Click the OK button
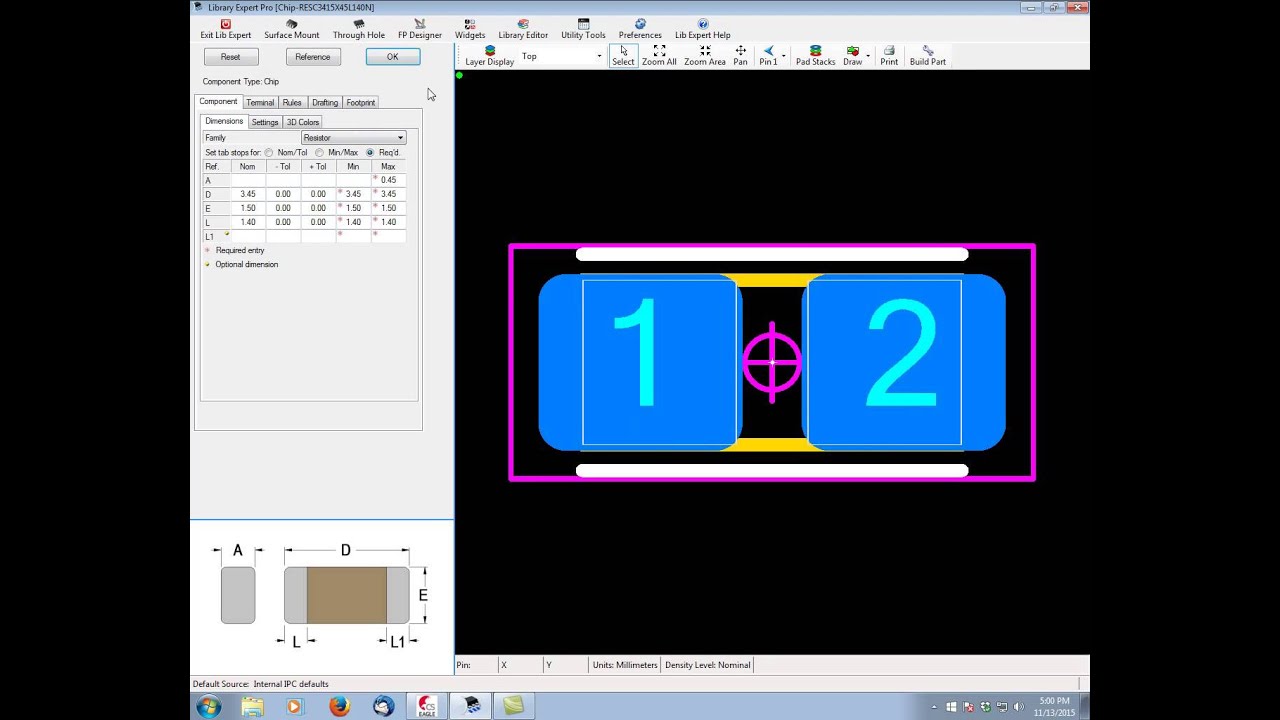This screenshot has height=720, width=1280. pyautogui.click(x=392, y=57)
